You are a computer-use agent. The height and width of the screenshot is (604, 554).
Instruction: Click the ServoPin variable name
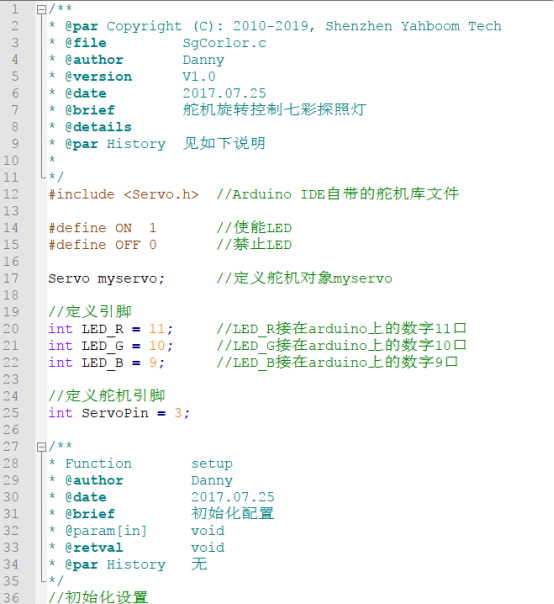click(x=115, y=413)
